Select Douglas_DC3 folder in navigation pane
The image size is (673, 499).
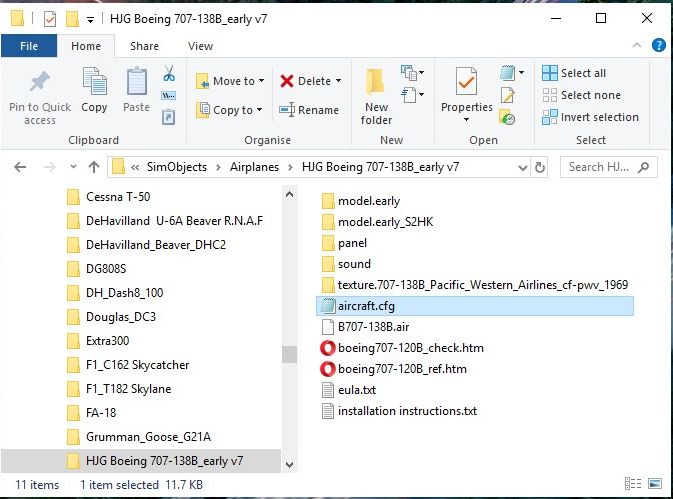(121, 317)
